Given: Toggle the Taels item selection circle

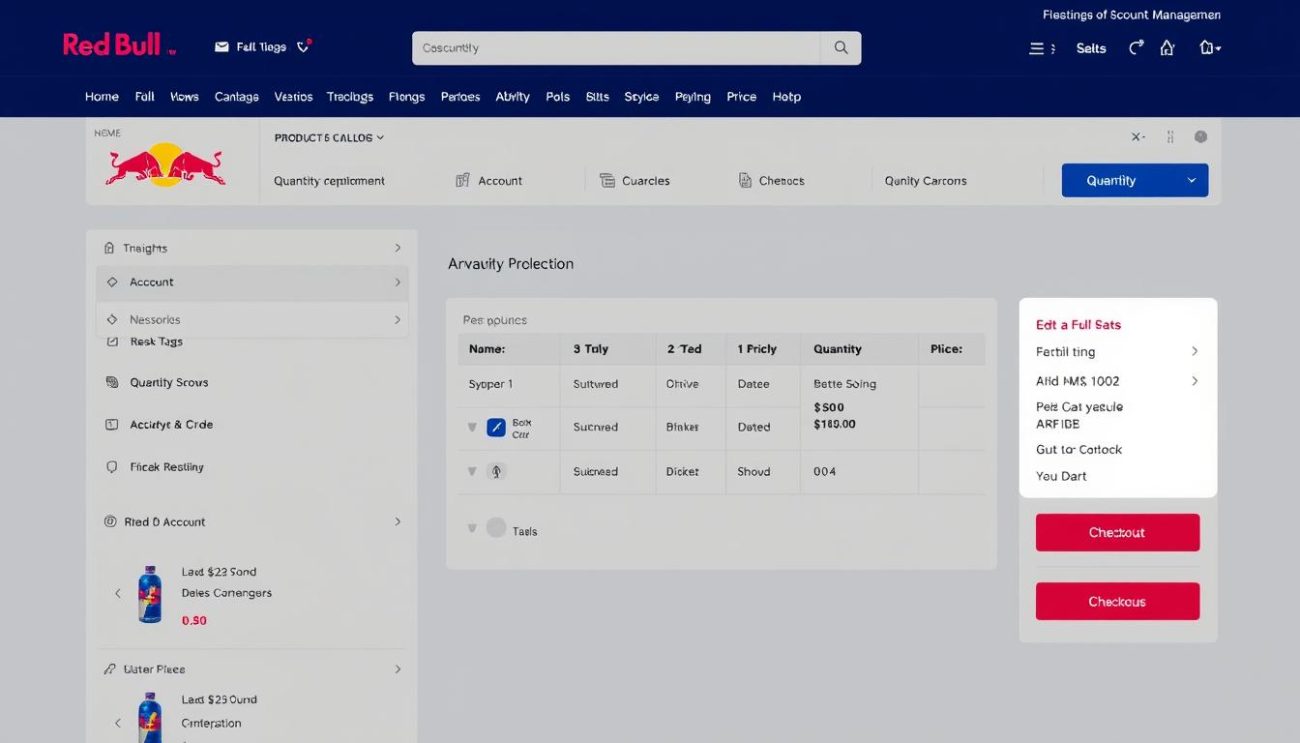Looking at the screenshot, I should 495,527.
